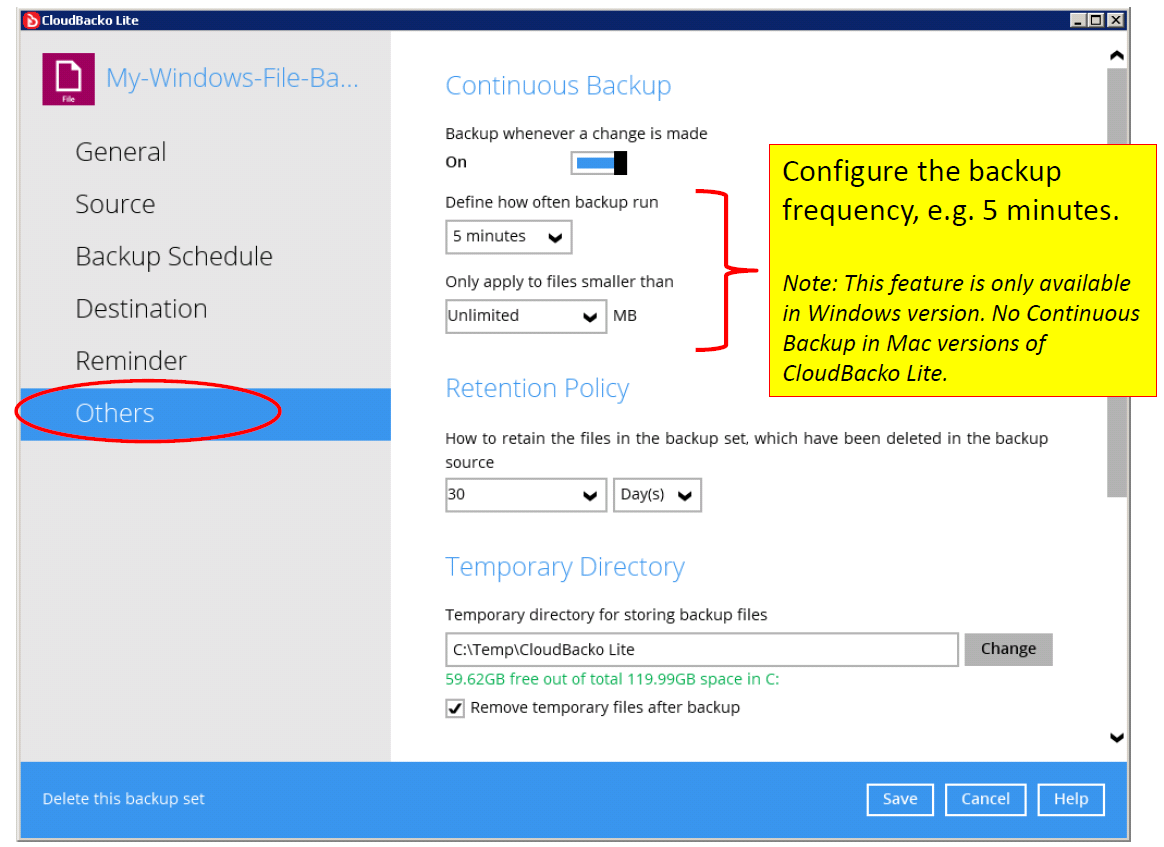The height and width of the screenshot is (847, 1164).
Task: Uncheck Remove temporary files after backup
Action: click(455, 708)
